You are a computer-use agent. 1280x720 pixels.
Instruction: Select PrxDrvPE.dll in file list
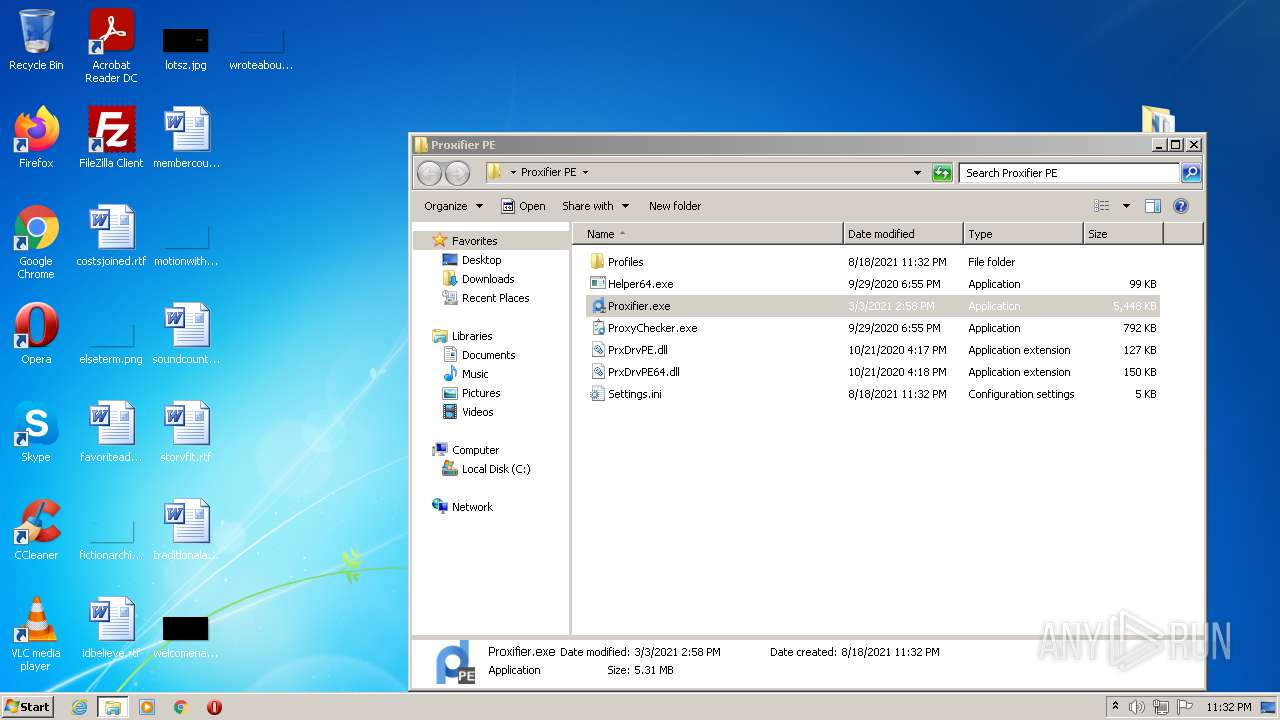point(637,350)
